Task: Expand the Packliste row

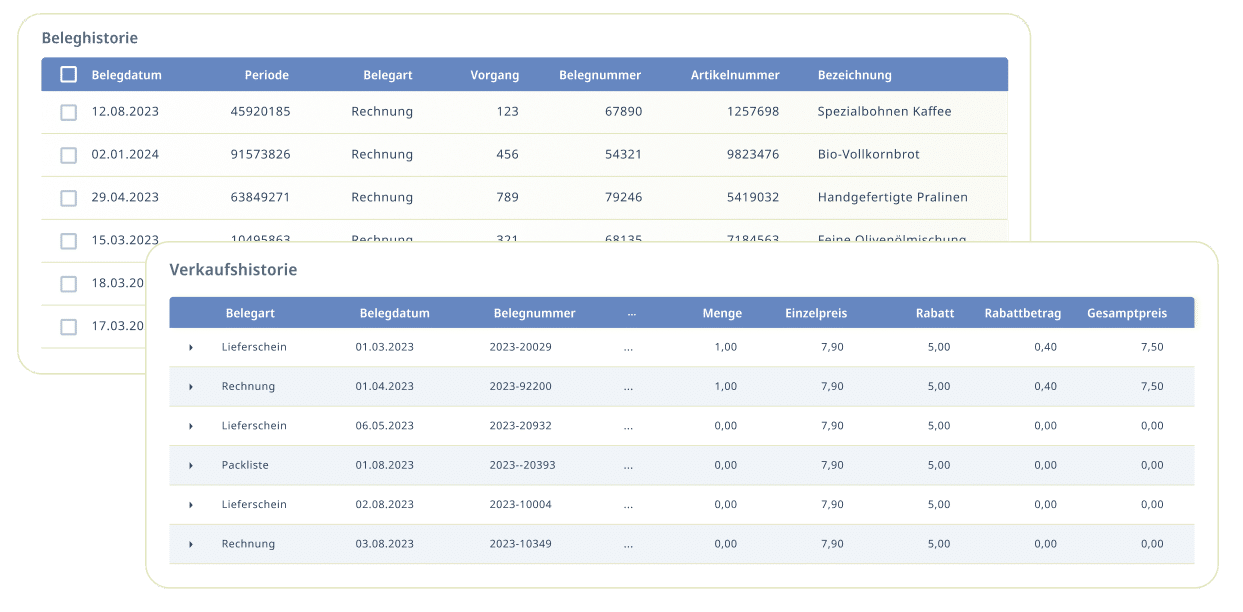Action: click(x=191, y=466)
